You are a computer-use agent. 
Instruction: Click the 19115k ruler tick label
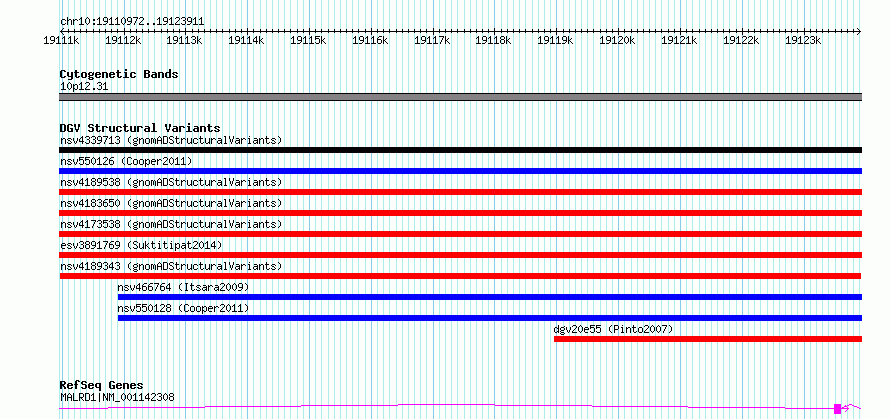click(x=308, y=40)
